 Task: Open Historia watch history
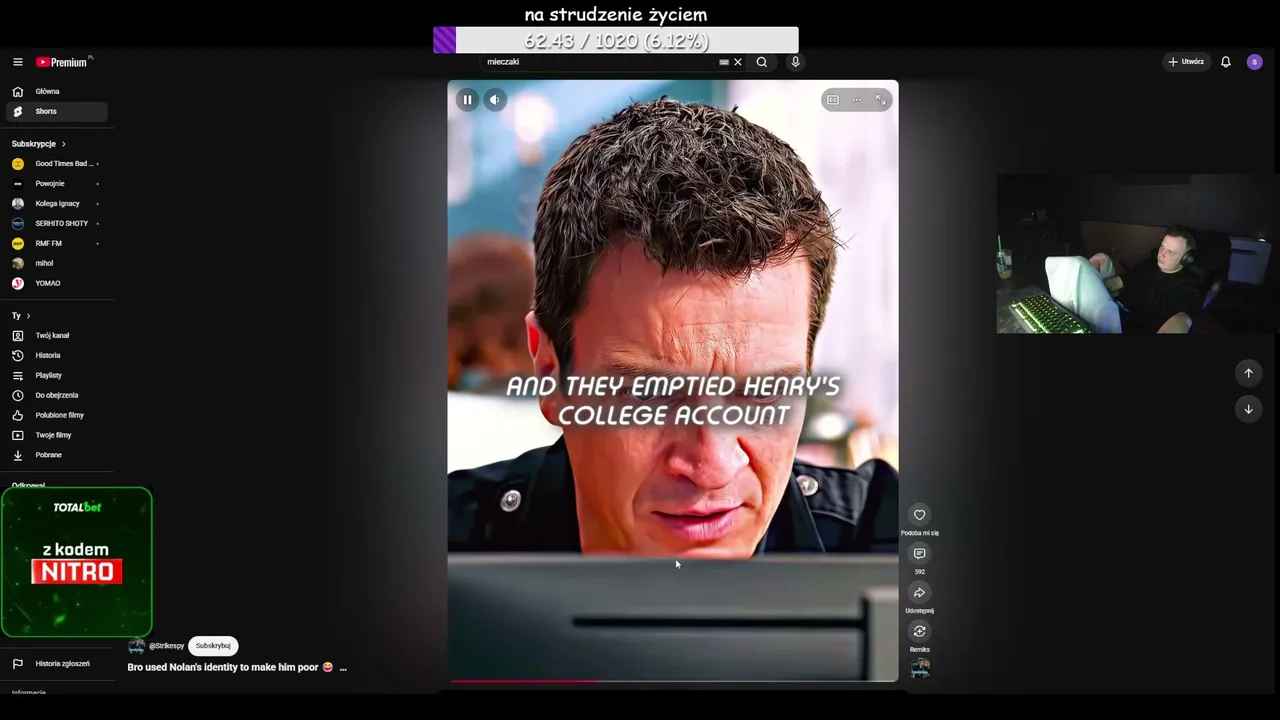click(56, 355)
